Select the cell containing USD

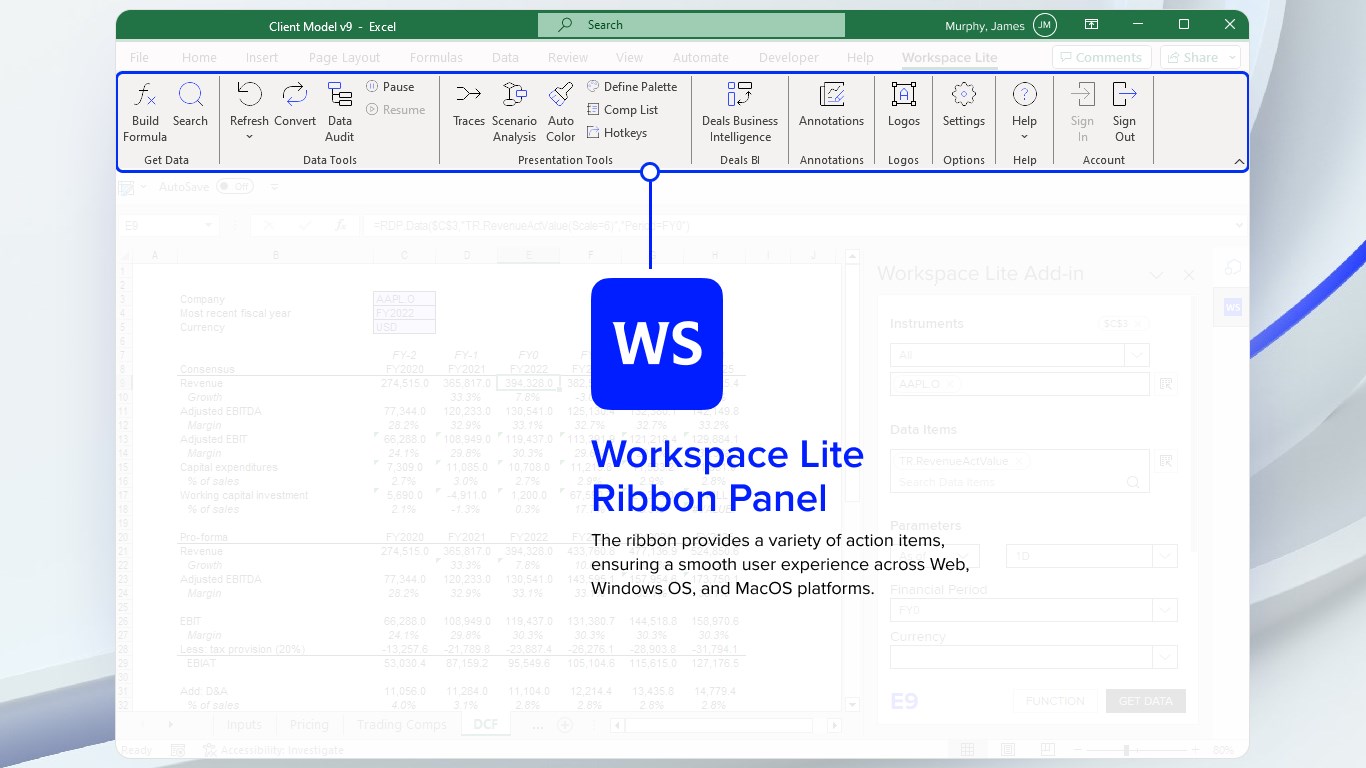[x=404, y=327]
